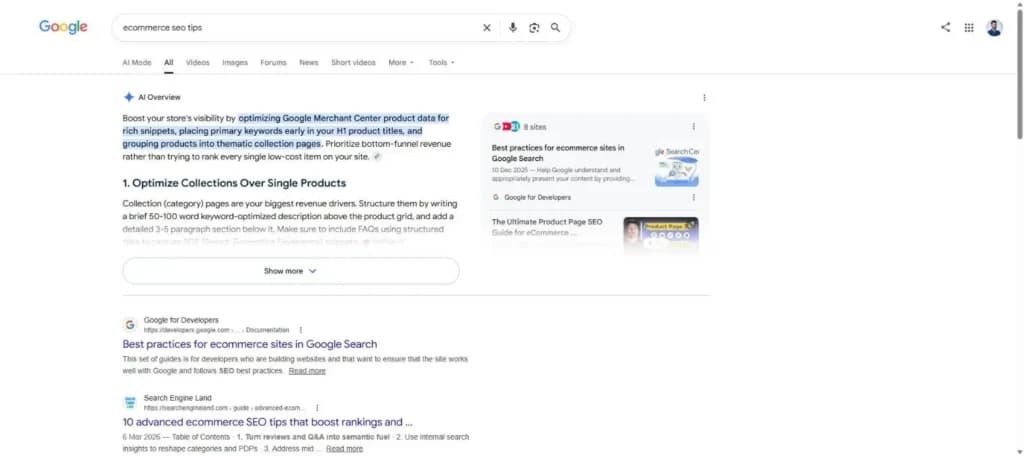
Task: Expand the AI Overview with Show more
Action: coord(291,271)
